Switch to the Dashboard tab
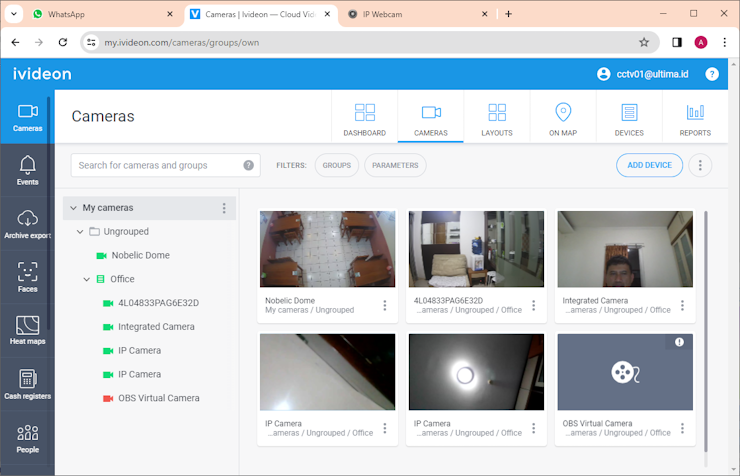 [x=364, y=117]
